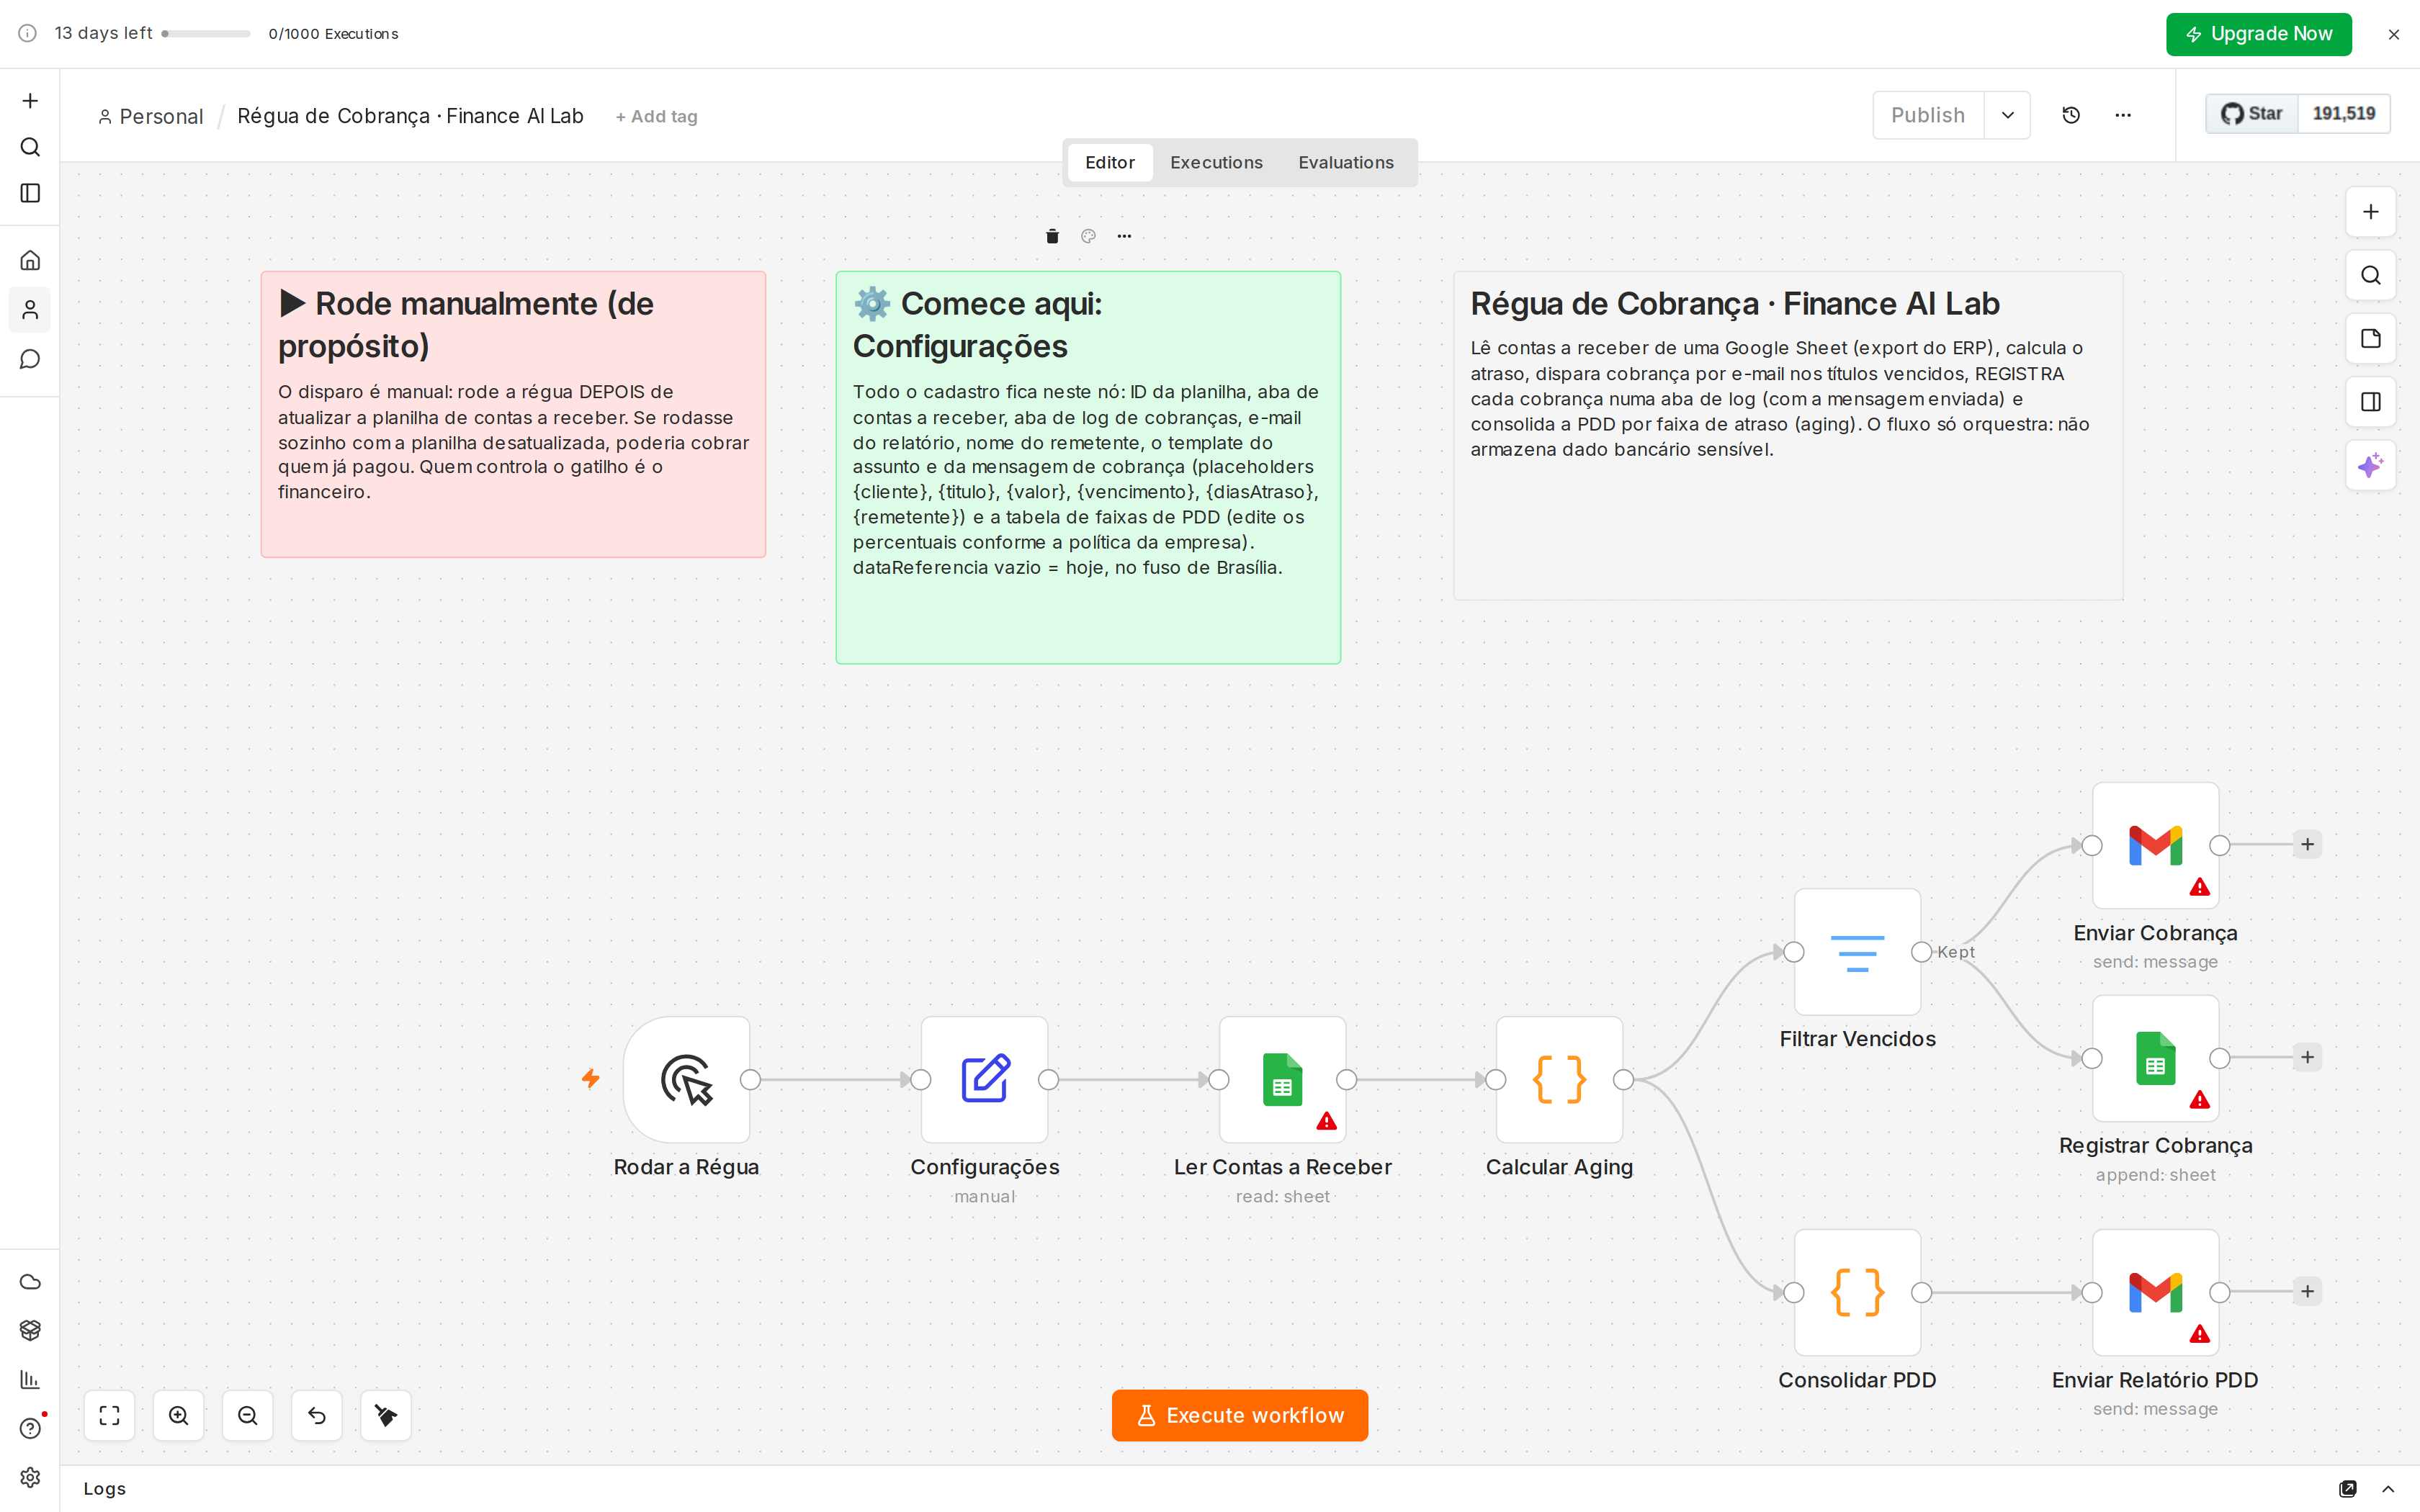Image resolution: width=2420 pixels, height=1512 pixels.
Task: Select the Registrar Cobrança sheets node
Action: [x=2155, y=1058]
